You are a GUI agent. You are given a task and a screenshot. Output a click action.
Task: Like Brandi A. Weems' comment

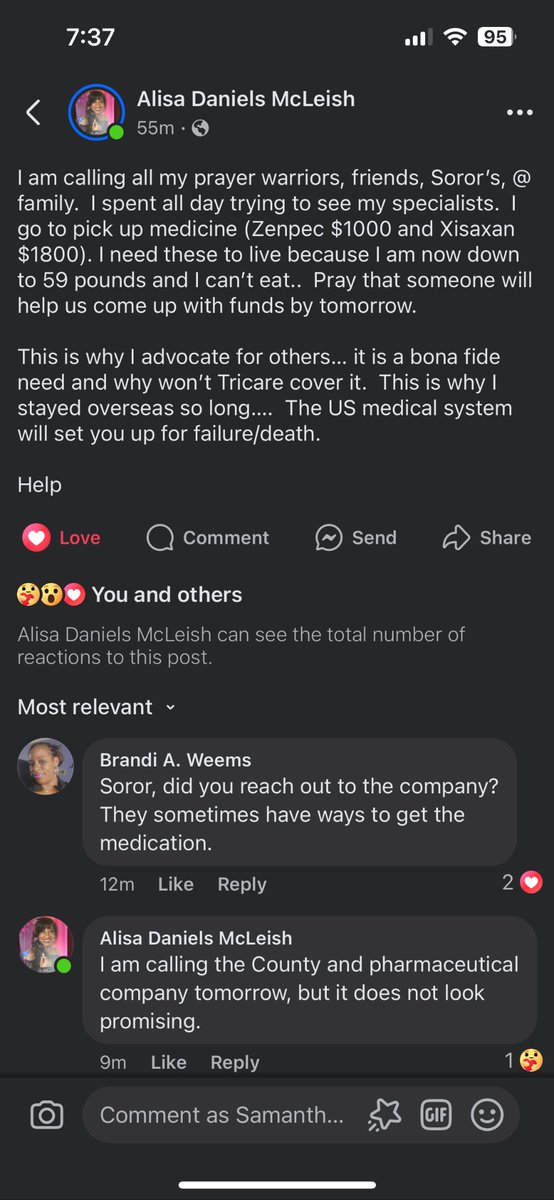[176, 884]
